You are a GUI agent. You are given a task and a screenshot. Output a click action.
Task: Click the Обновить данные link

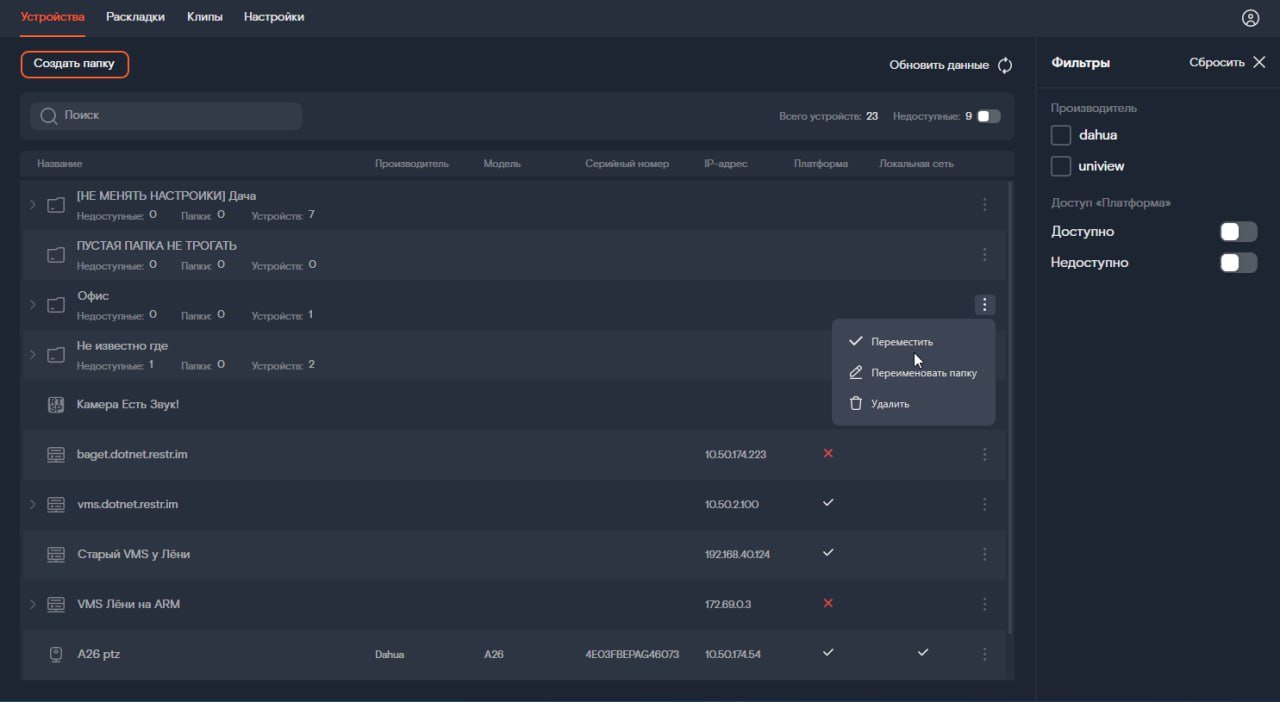[939, 65]
